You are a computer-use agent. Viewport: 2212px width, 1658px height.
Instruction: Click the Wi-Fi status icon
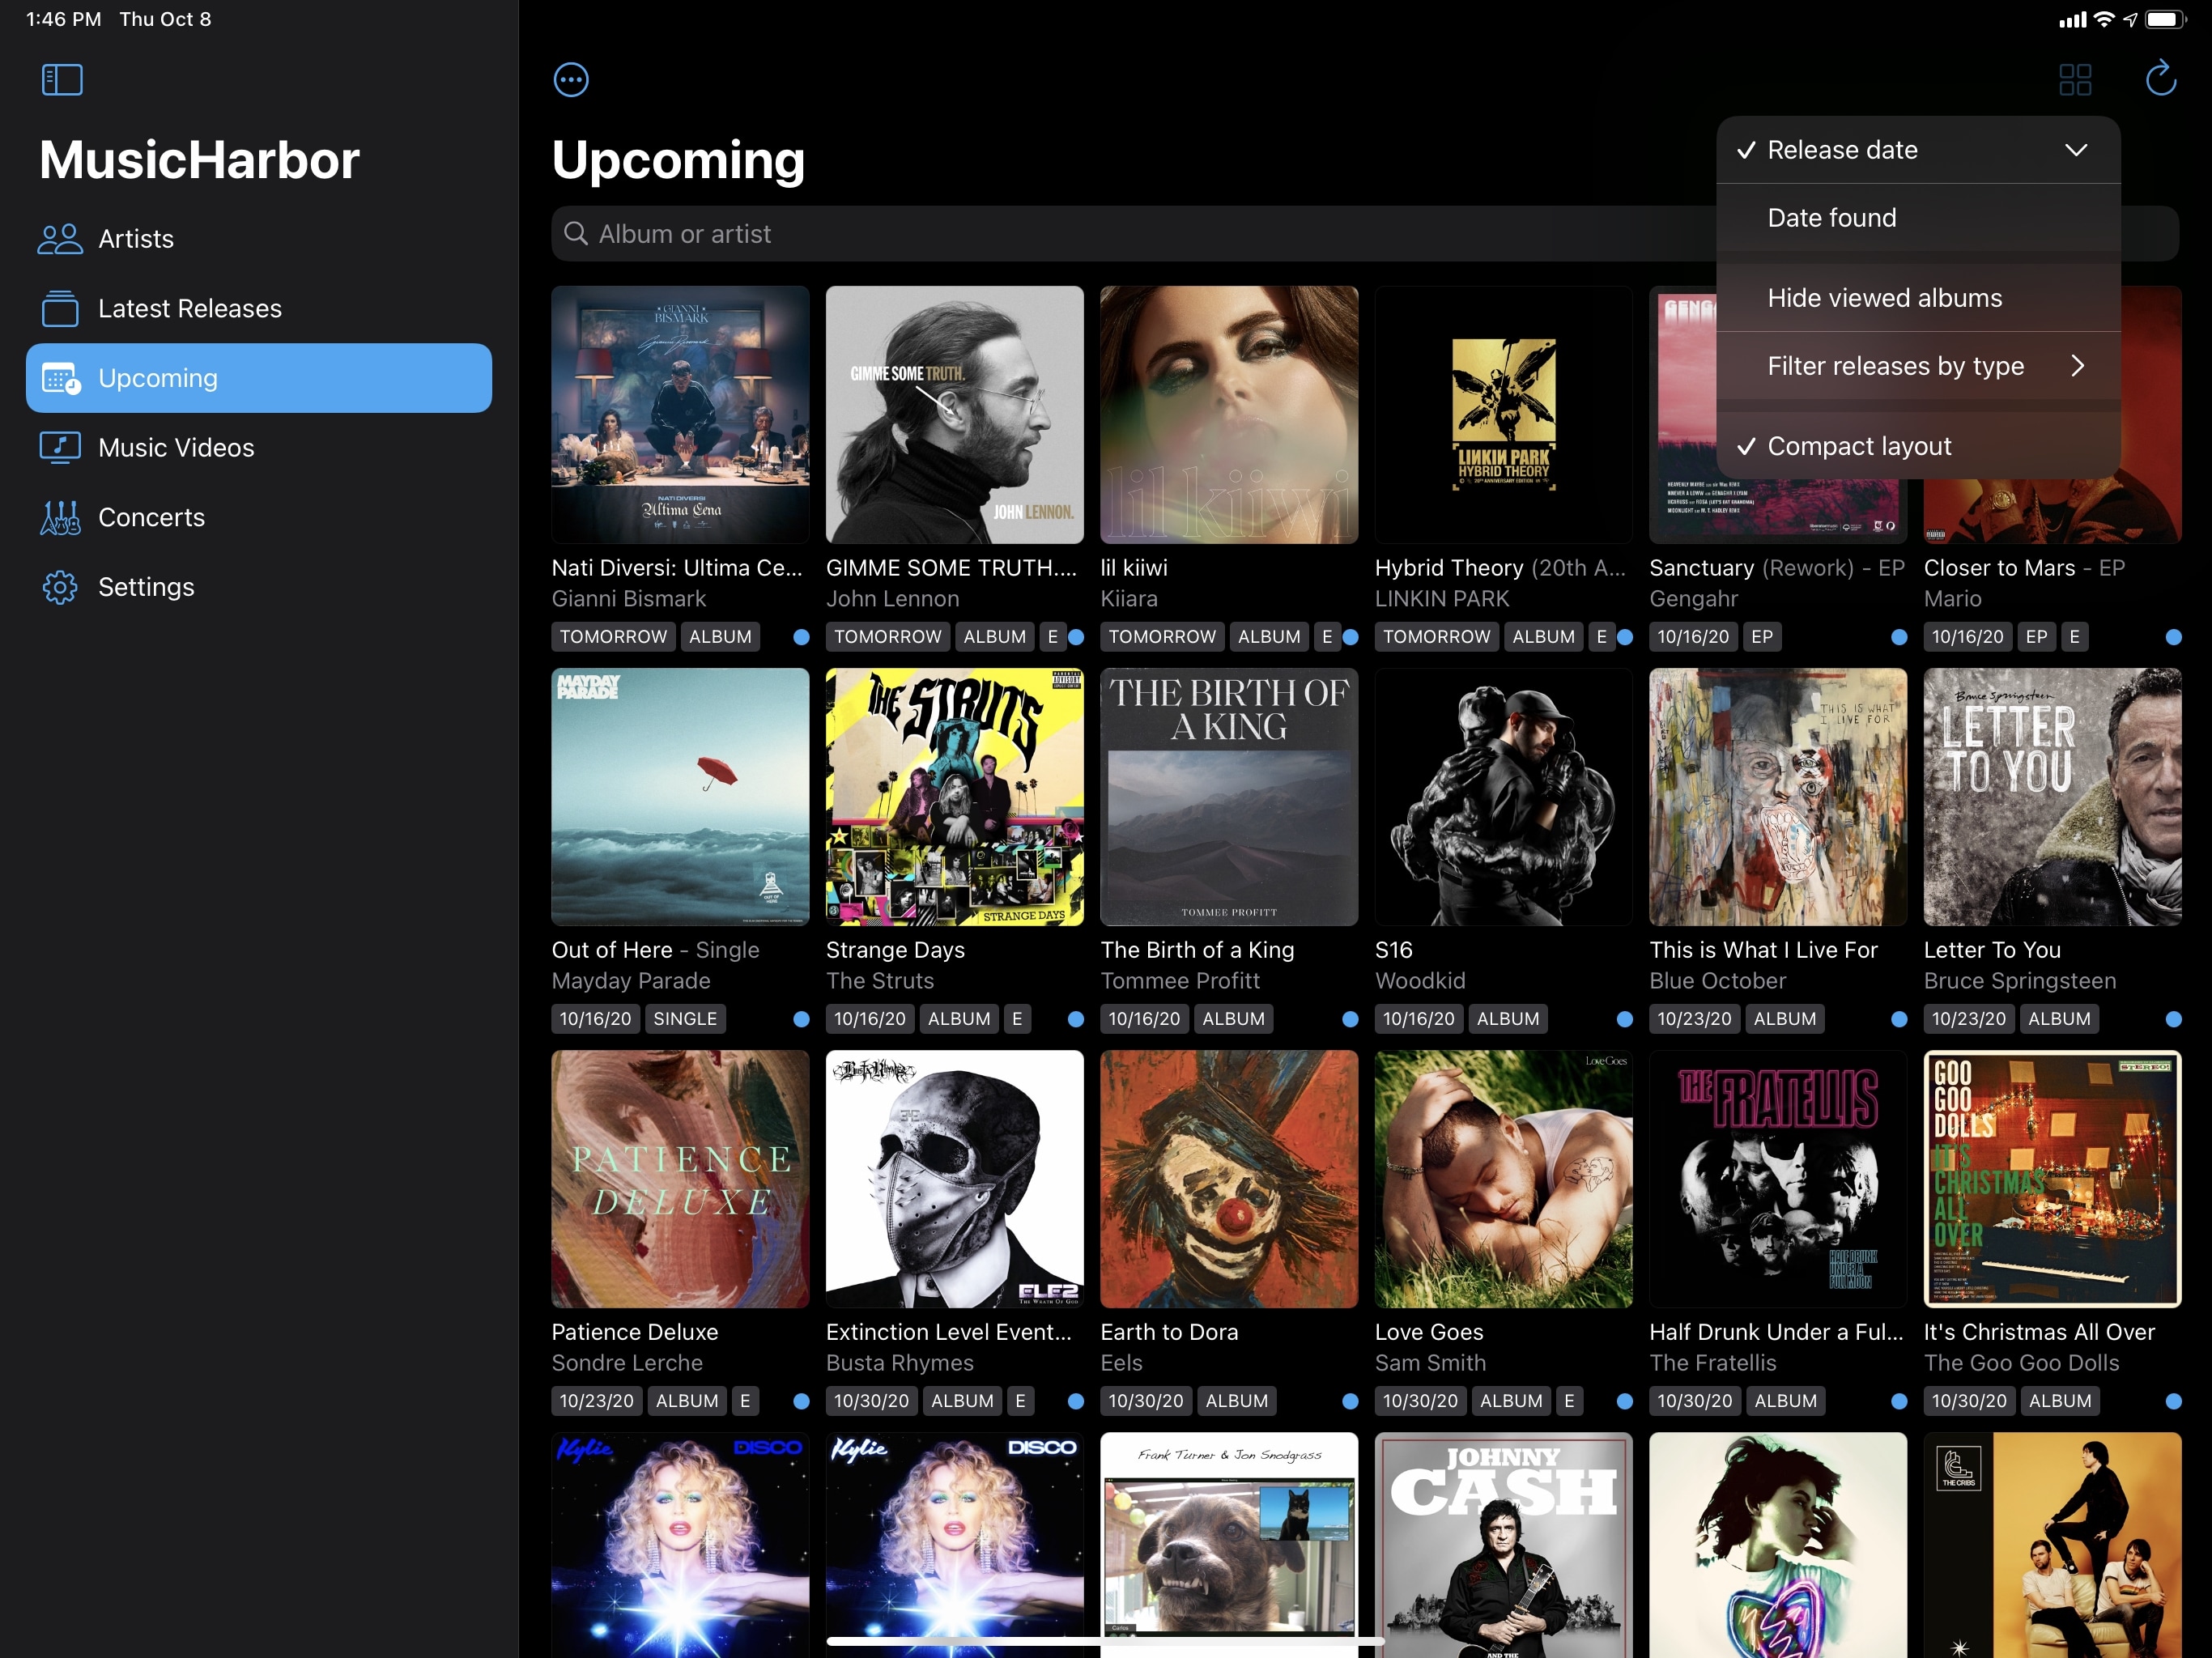pos(2104,19)
